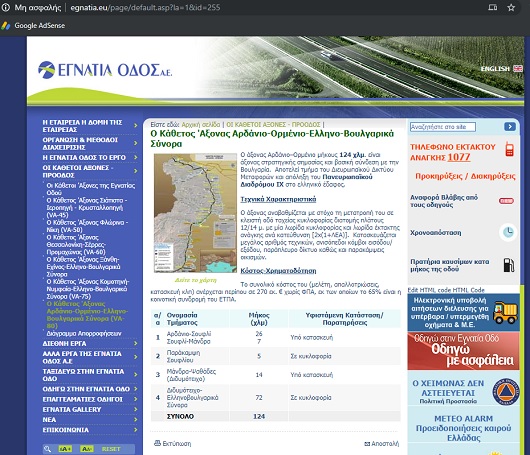Open Κομοτηνή-Νυμφαία (VA-75) submenu
Viewport: 530px width, 455px height.
pos(88,289)
